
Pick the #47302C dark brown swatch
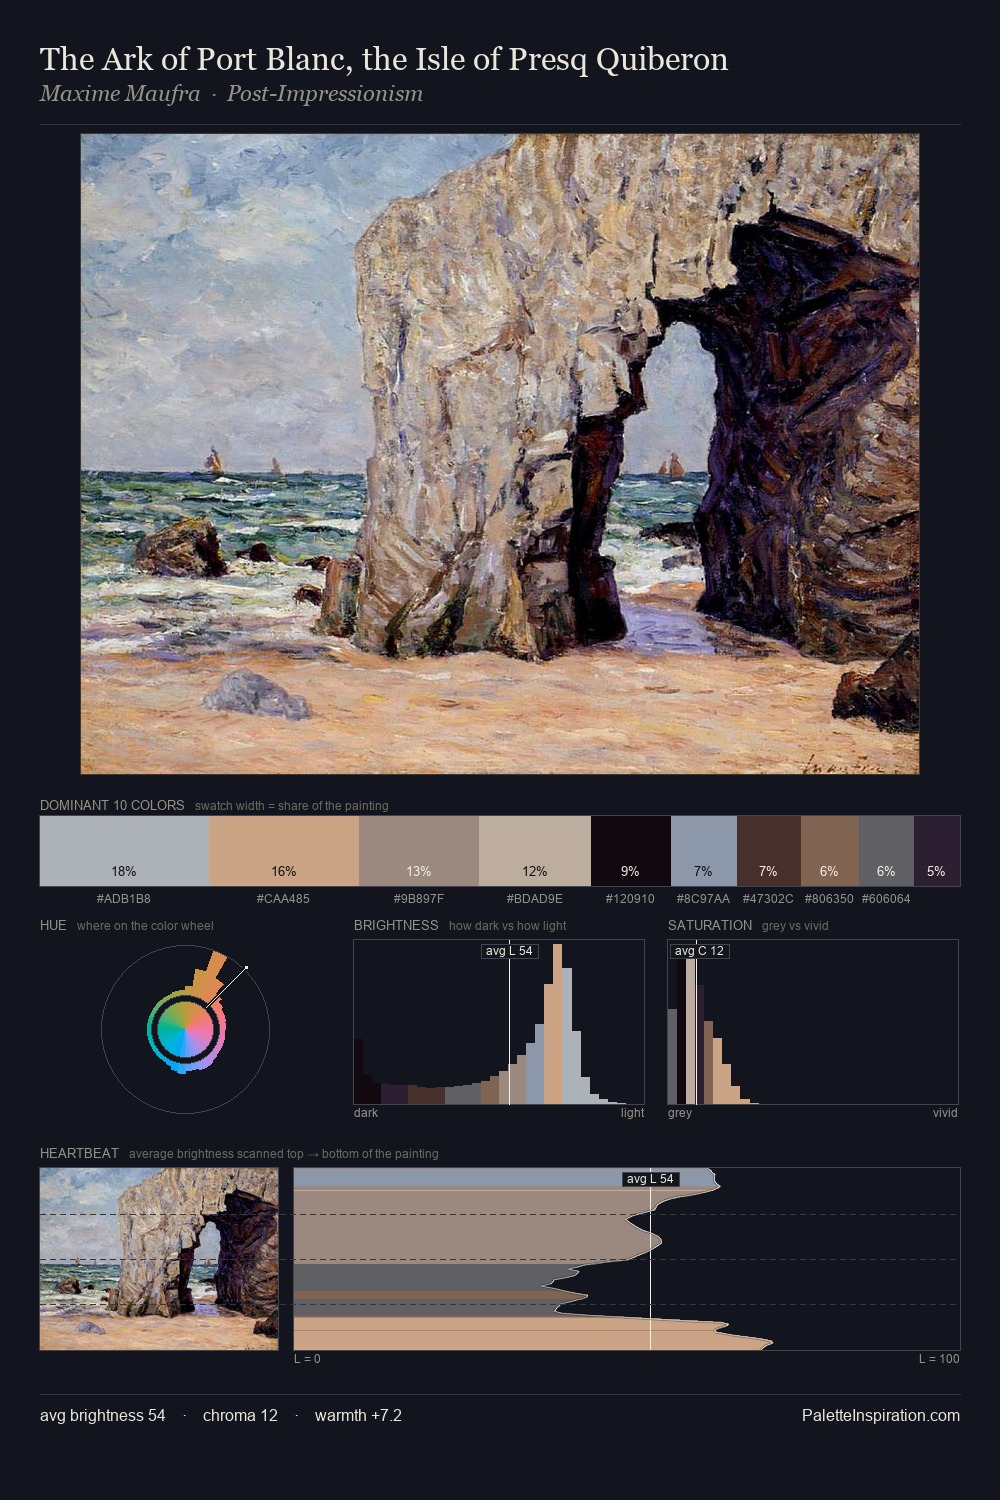coord(769,851)
